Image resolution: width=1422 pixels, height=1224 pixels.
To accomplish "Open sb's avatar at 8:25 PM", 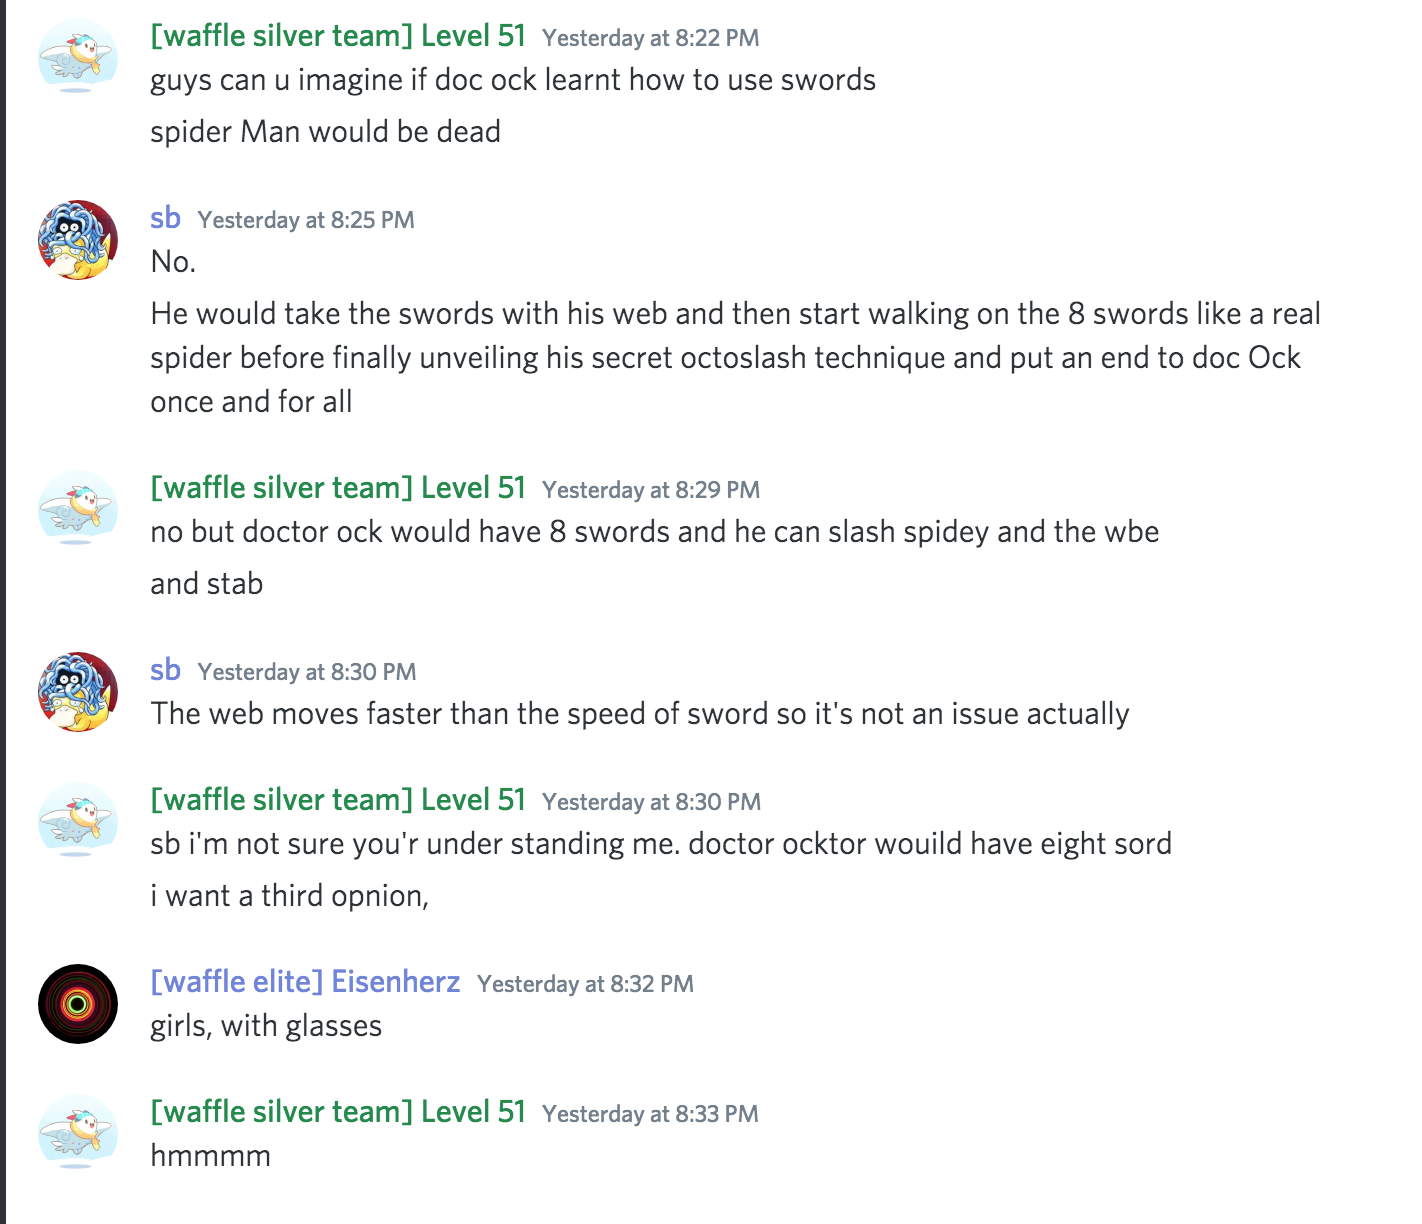I will click(x=78, y=240).
